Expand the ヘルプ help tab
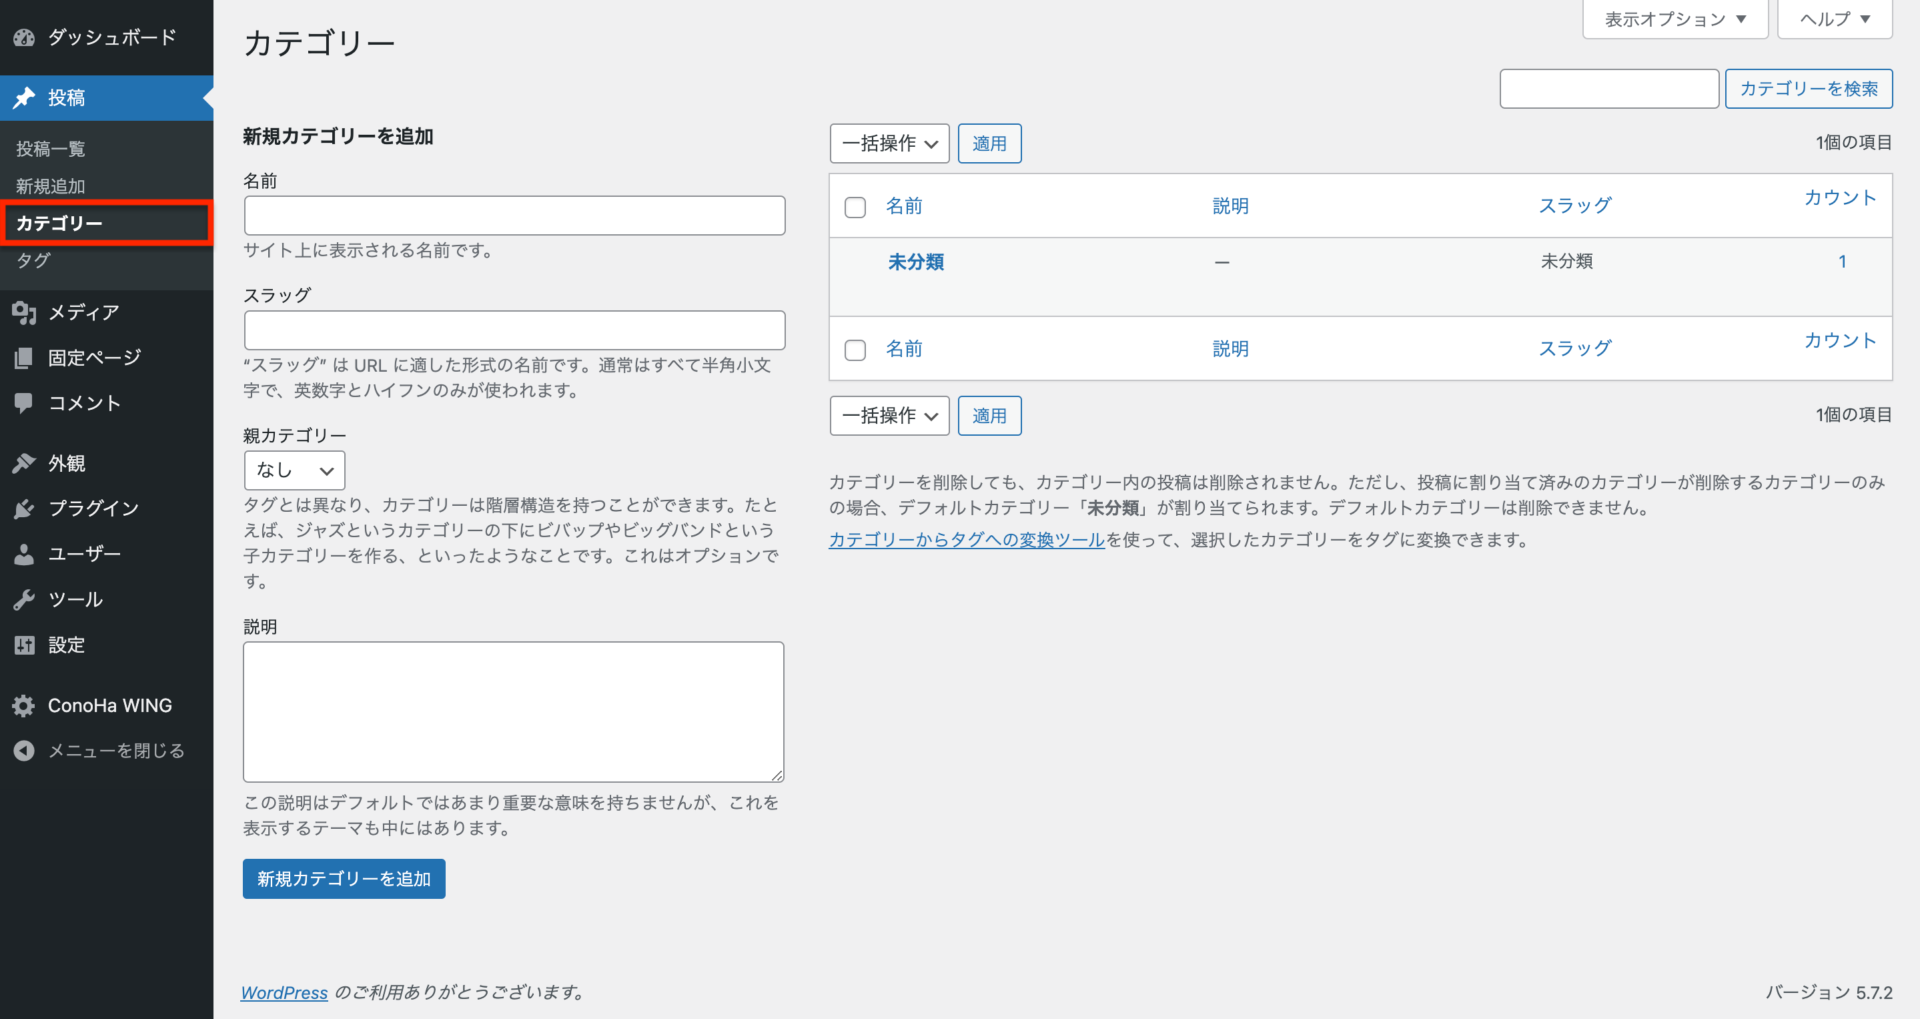The image size is (1920, 1019). tap(1835, 19)
